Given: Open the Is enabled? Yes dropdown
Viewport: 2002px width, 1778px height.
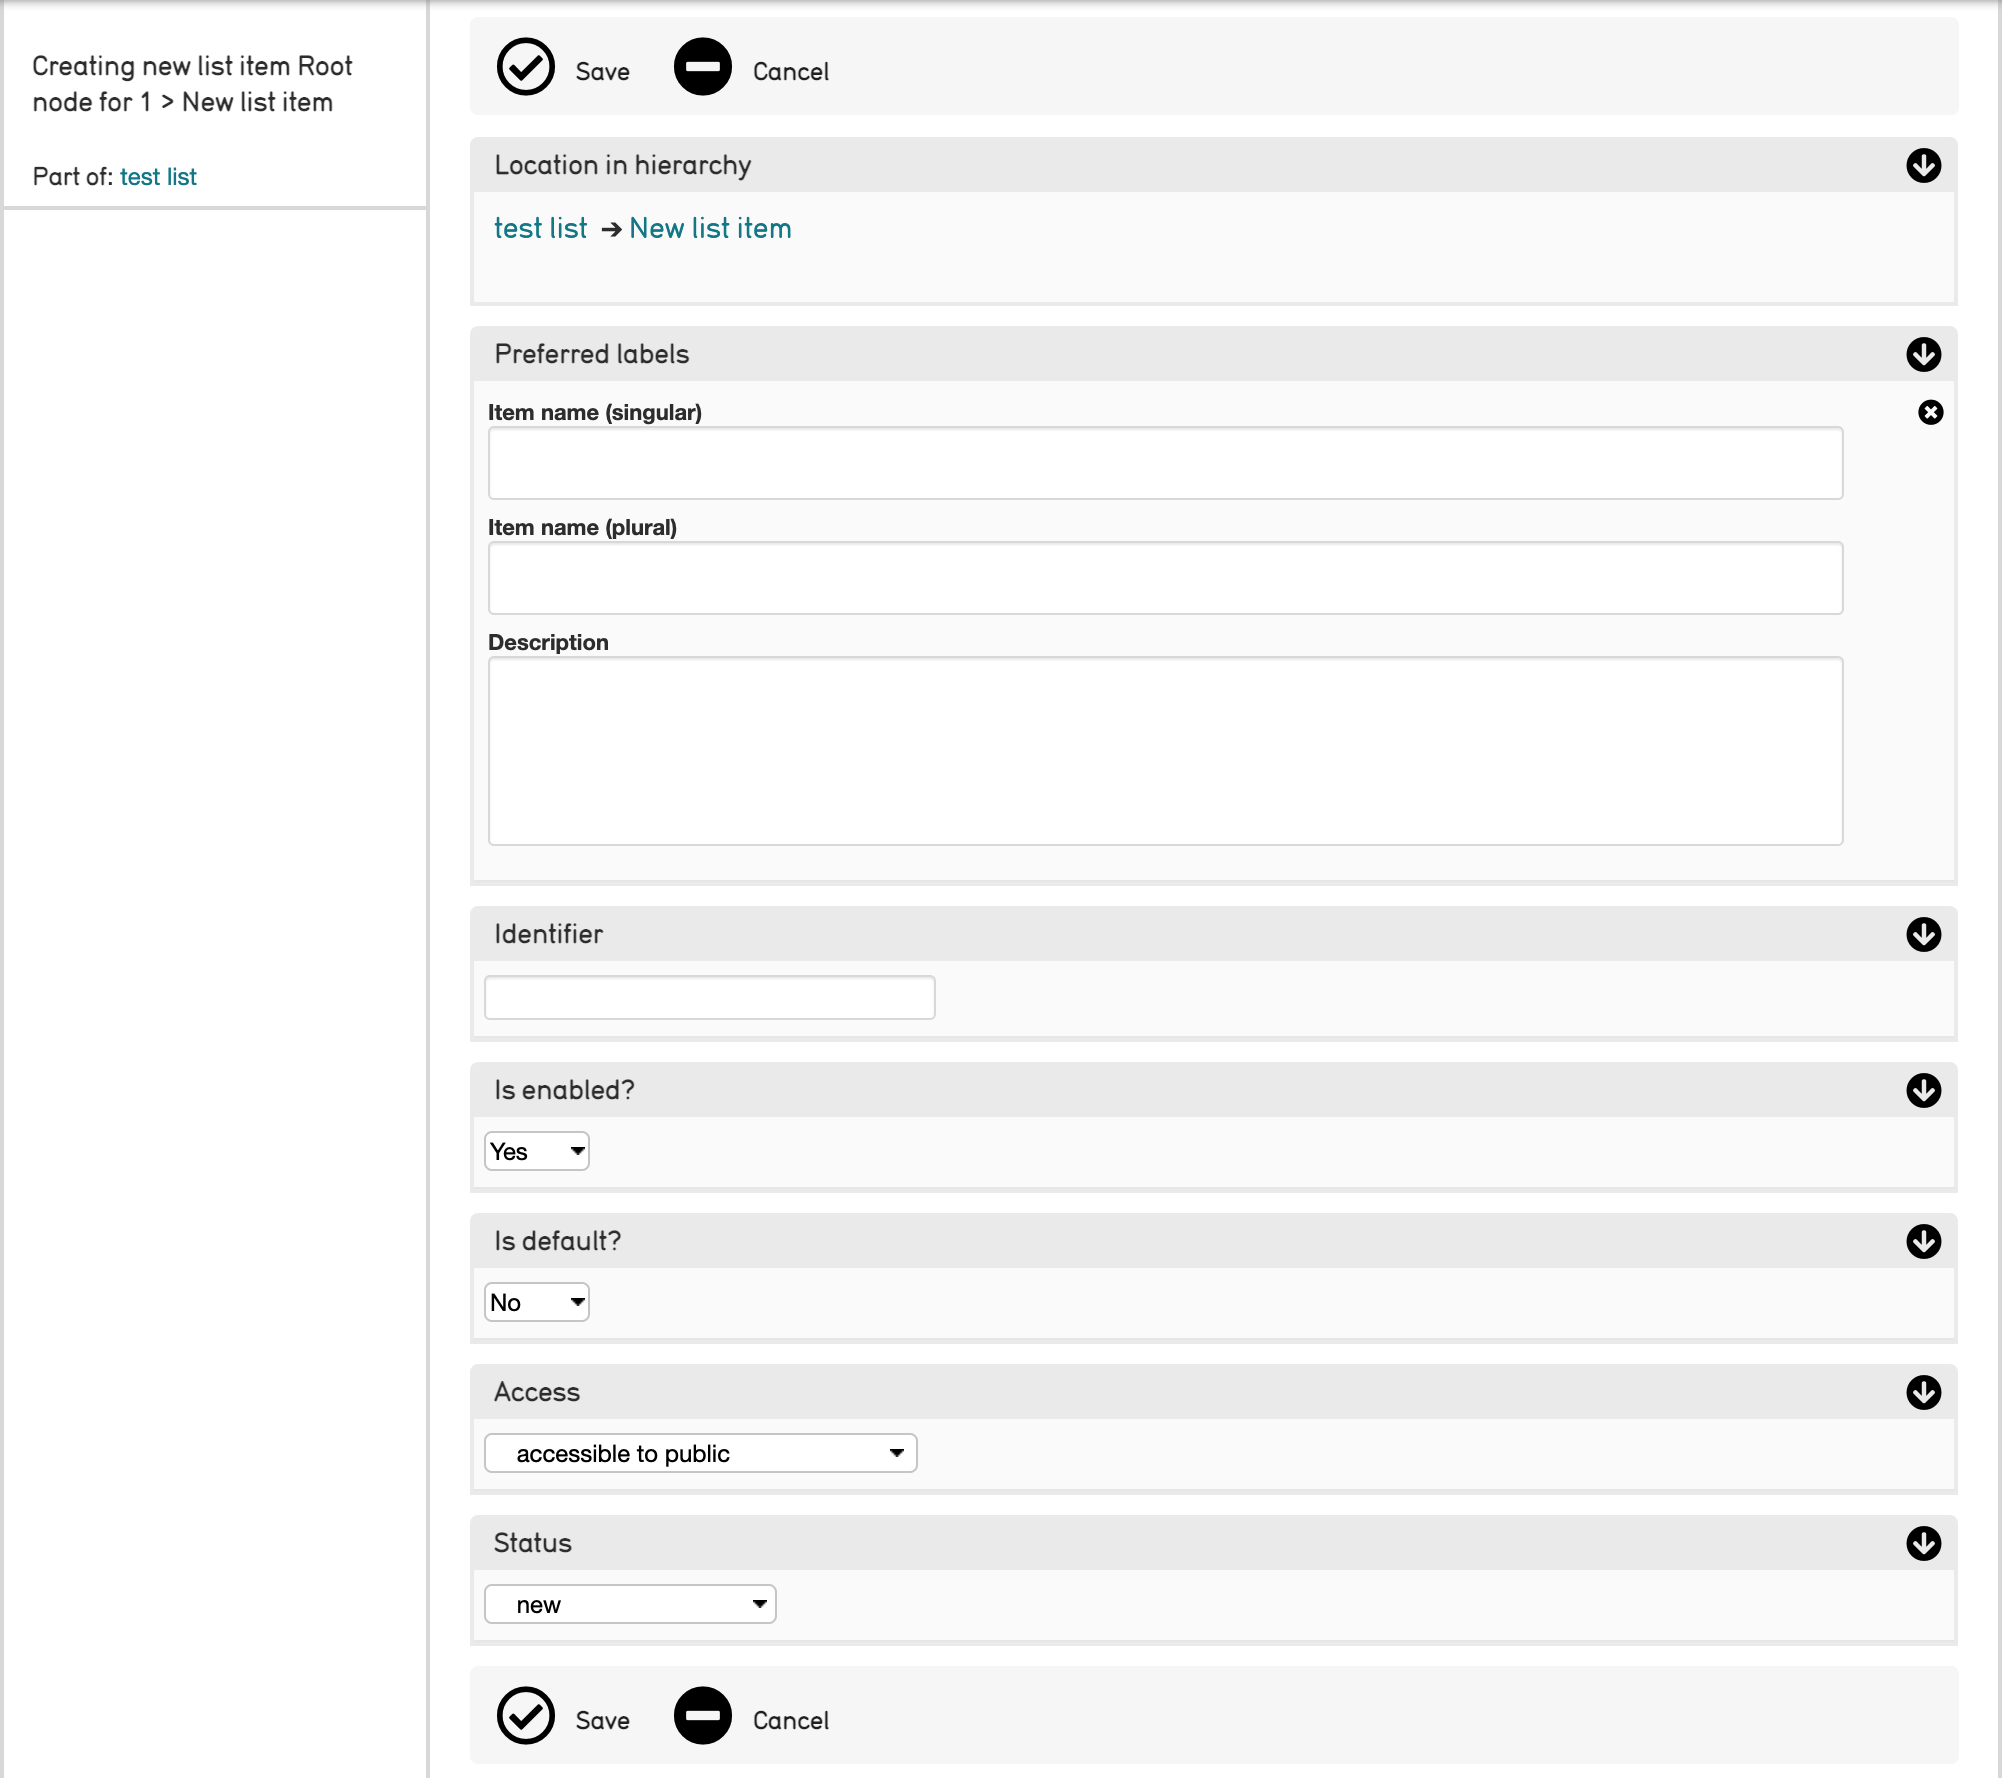Looking at the screenshot, I should click(x=537, y=1151).
